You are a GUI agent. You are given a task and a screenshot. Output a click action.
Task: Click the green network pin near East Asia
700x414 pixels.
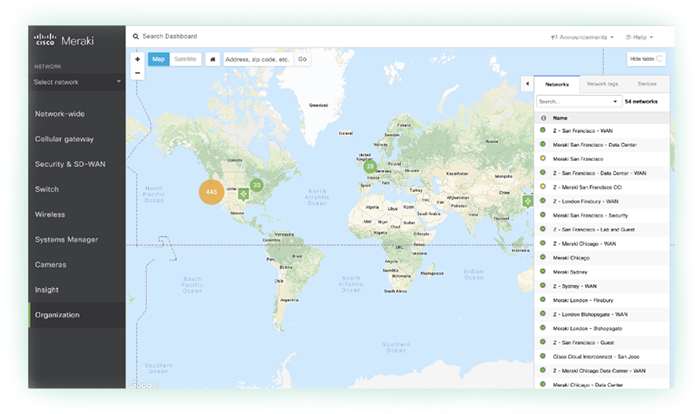click(x=528, y=201)
